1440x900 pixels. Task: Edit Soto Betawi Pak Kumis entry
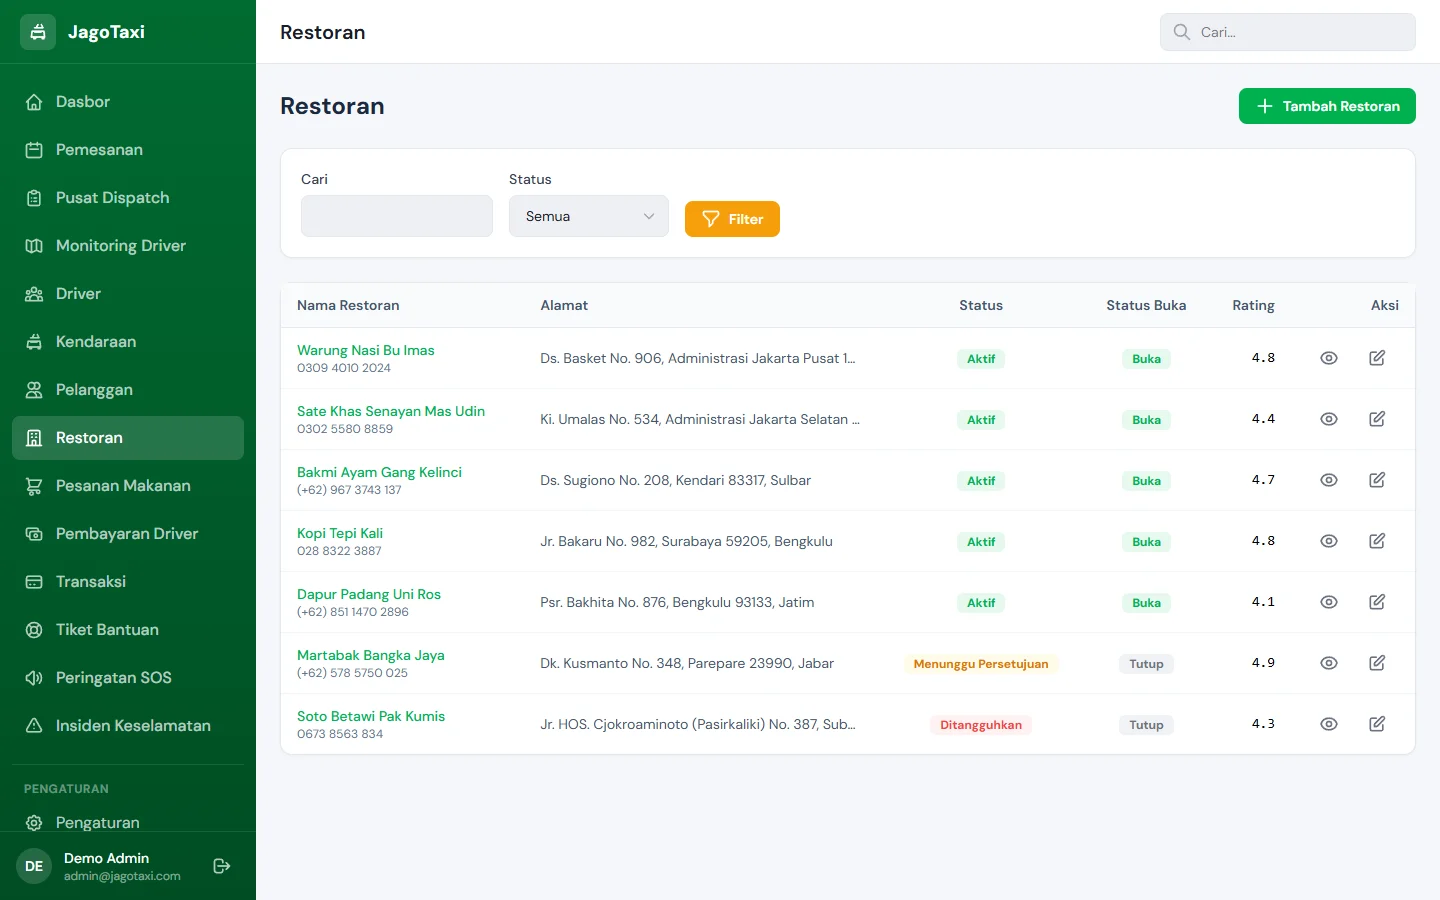coord(1377,724)
